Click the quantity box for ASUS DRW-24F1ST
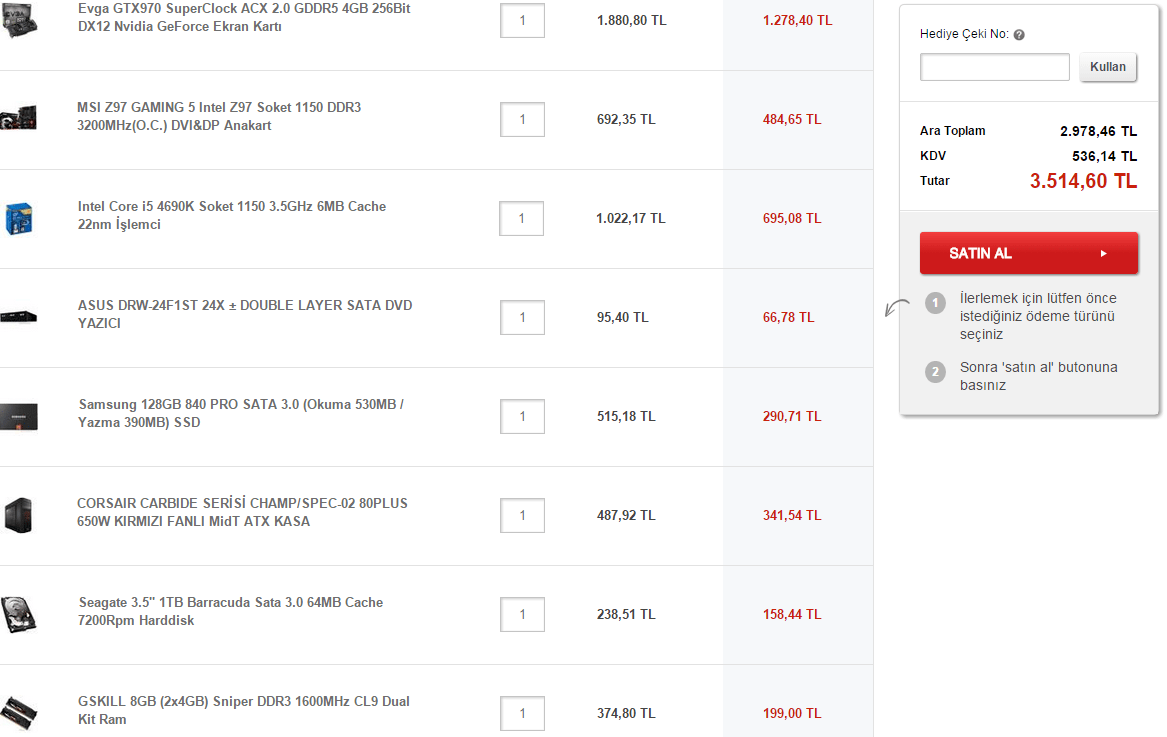 (x=522, y=317)
